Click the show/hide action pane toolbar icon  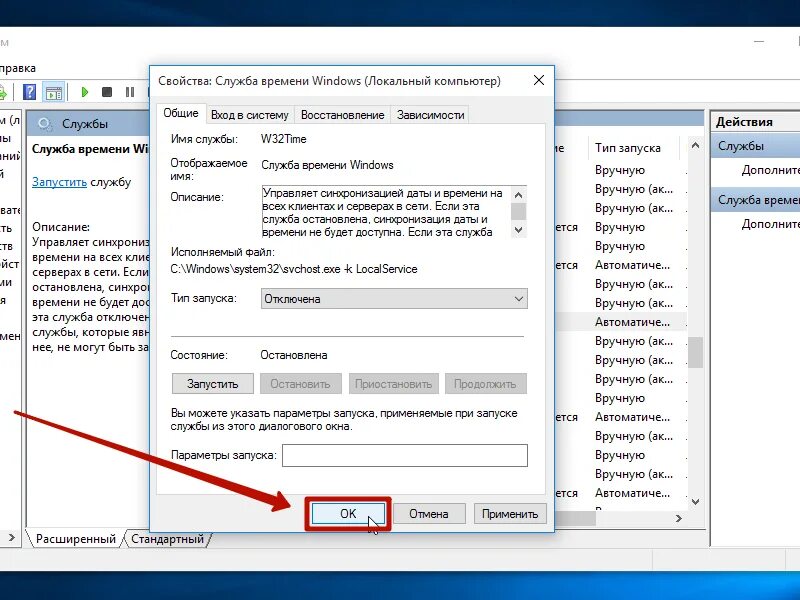(54, 92)
